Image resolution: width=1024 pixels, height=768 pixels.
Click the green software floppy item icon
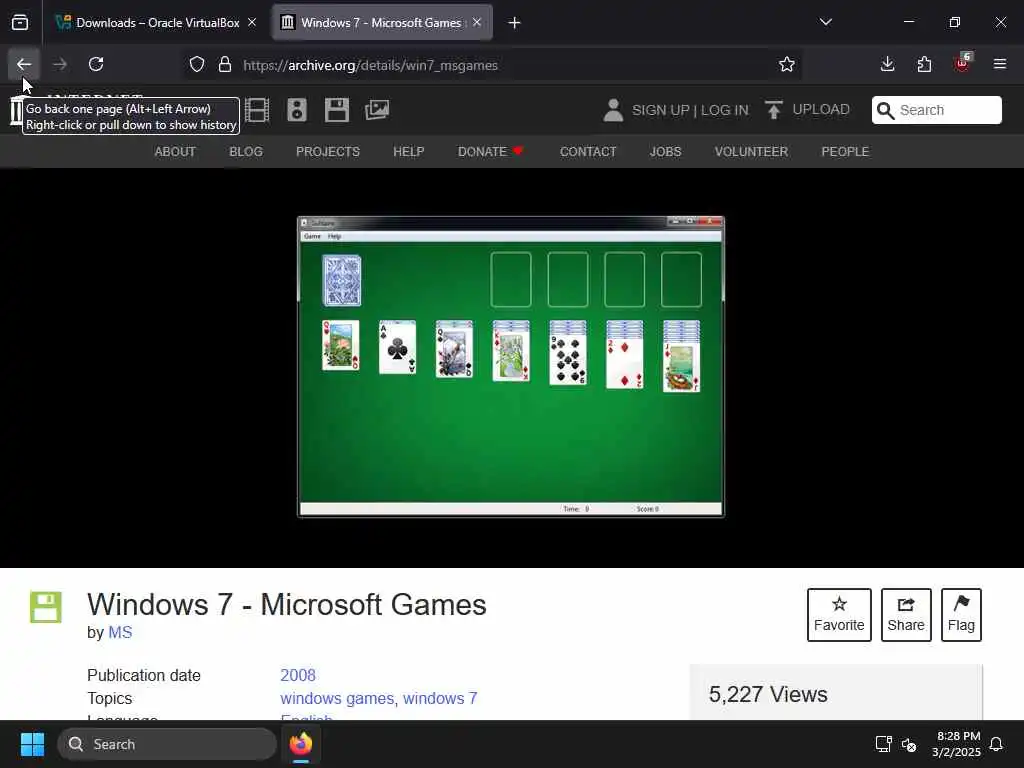pyautogui.click(x=46, y=607)
